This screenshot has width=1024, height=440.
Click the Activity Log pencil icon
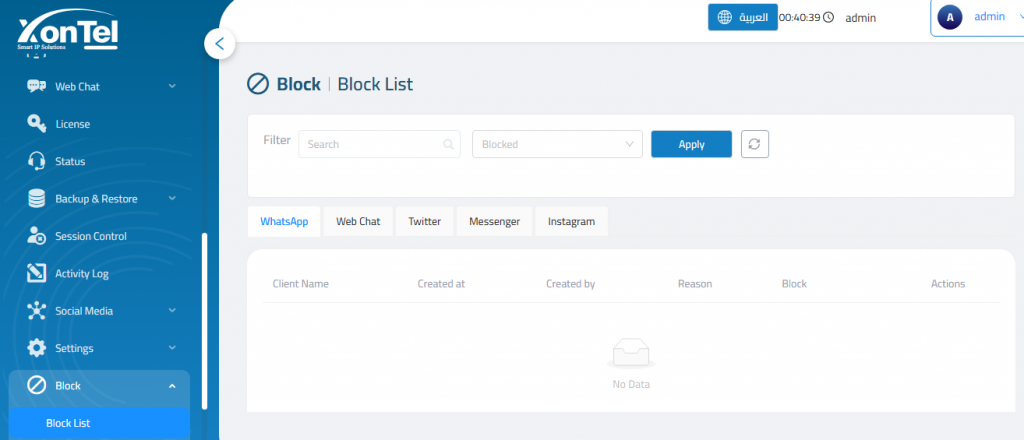37,274
